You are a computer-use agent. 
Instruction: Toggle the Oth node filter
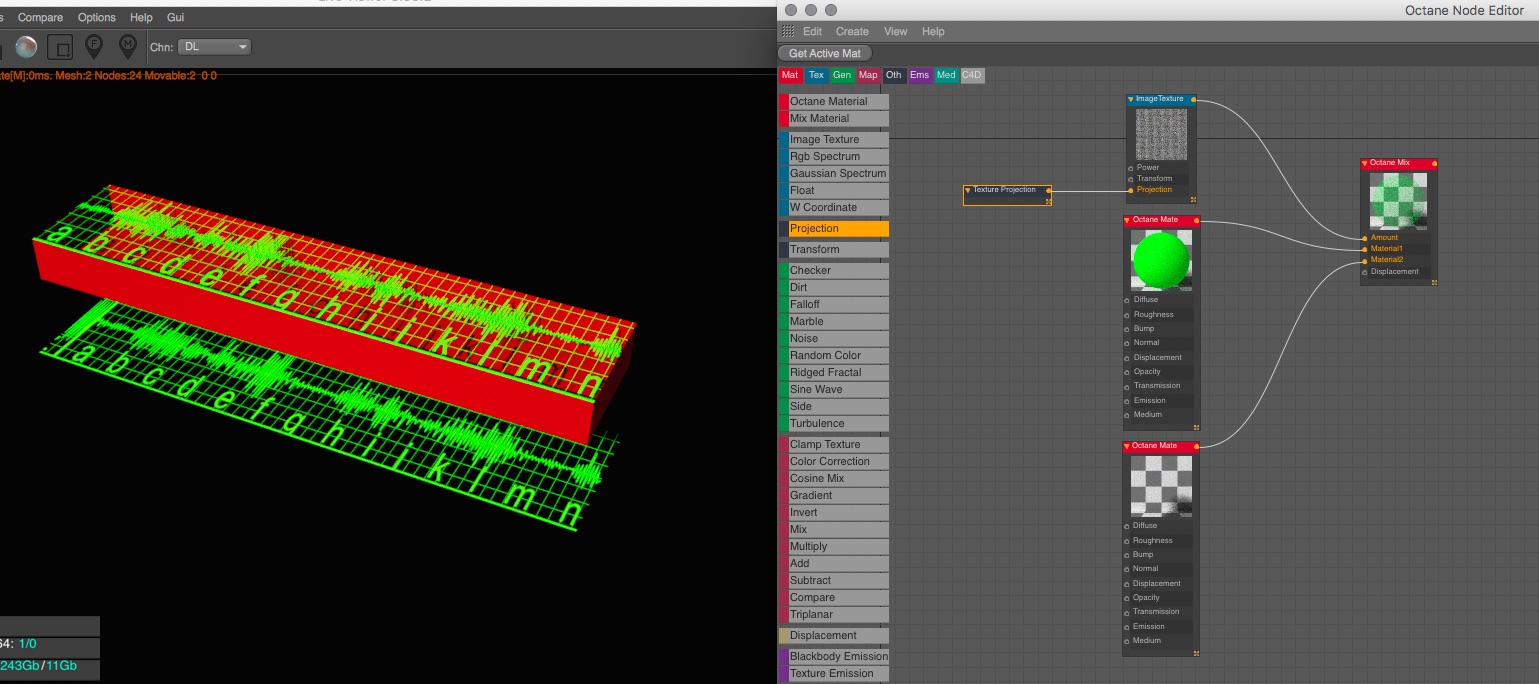[894, 75]
